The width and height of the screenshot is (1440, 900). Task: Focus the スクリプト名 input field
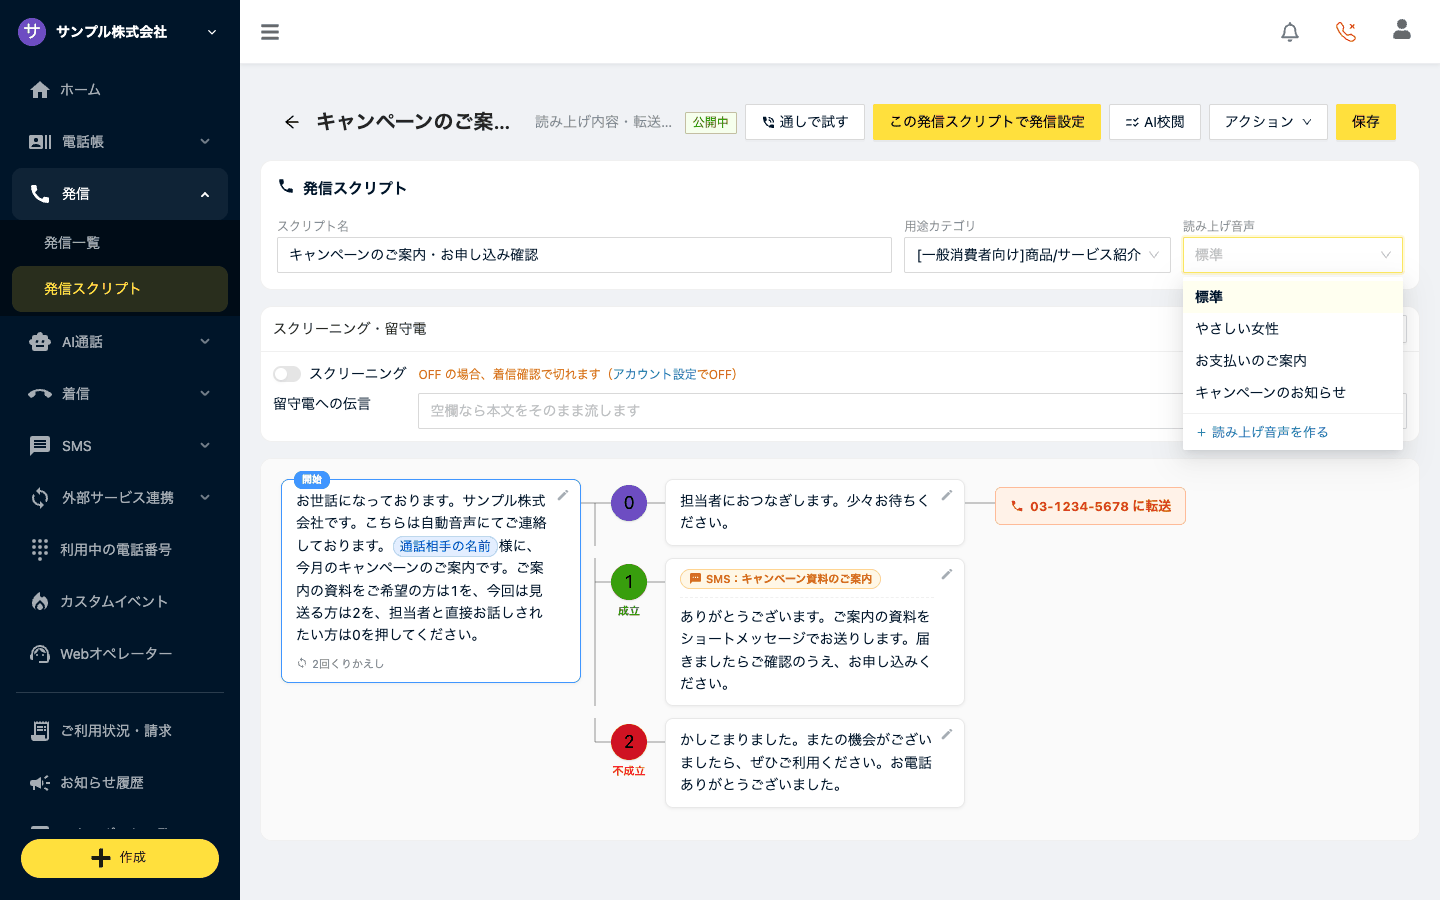click(584, 255)
